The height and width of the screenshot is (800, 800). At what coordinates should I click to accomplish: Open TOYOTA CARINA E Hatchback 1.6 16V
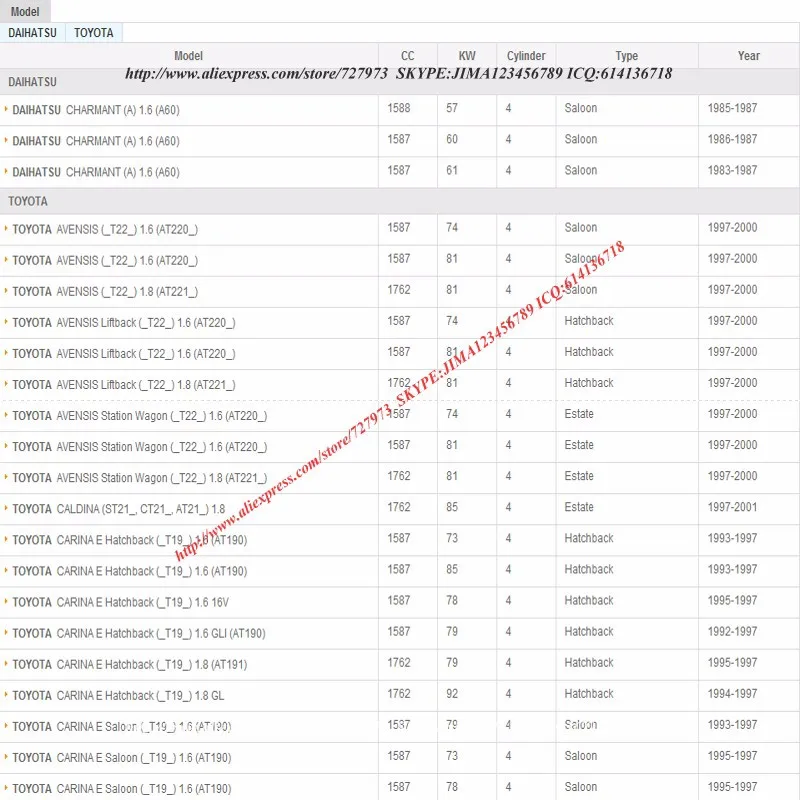[x=120, y=603]
